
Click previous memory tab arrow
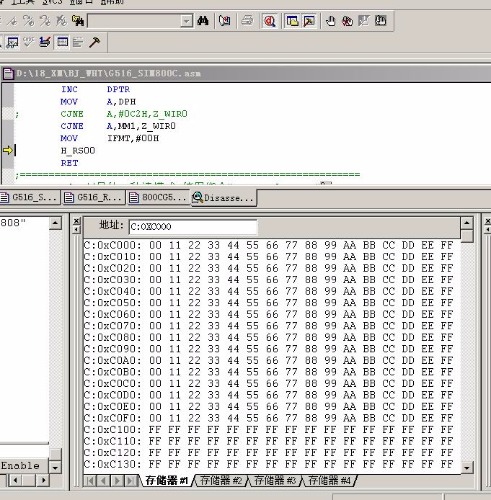103,481
